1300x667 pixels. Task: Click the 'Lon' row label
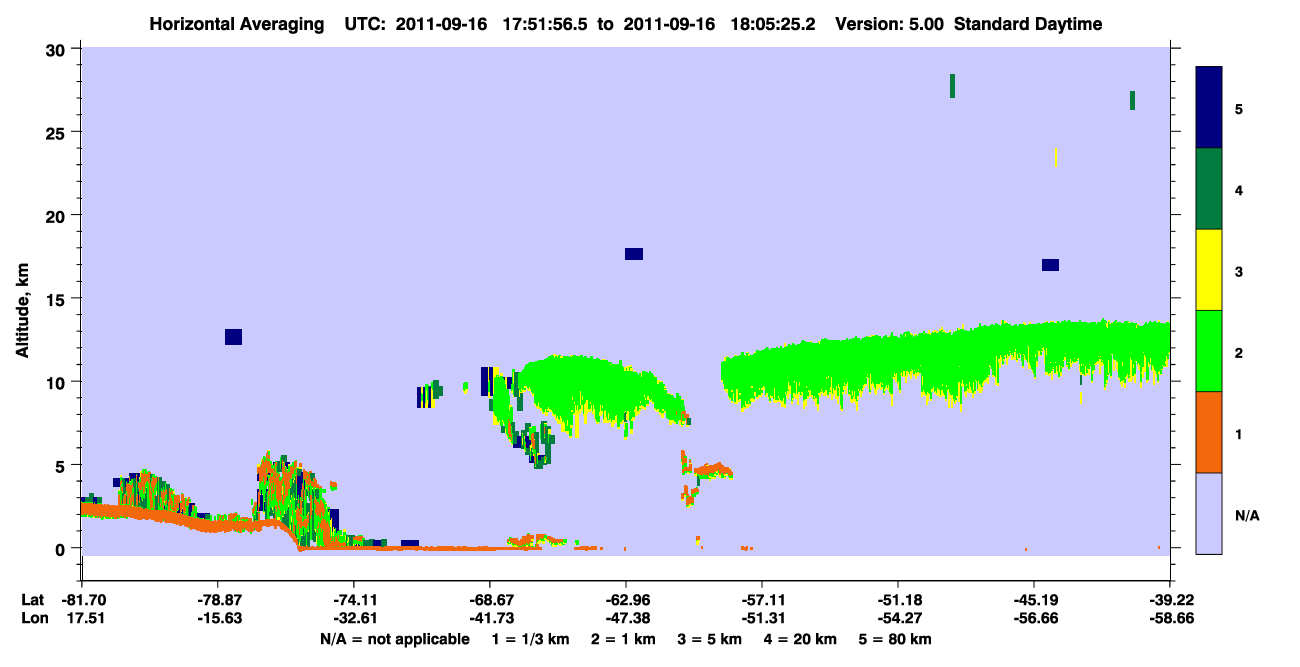click(x=34, y=618)
